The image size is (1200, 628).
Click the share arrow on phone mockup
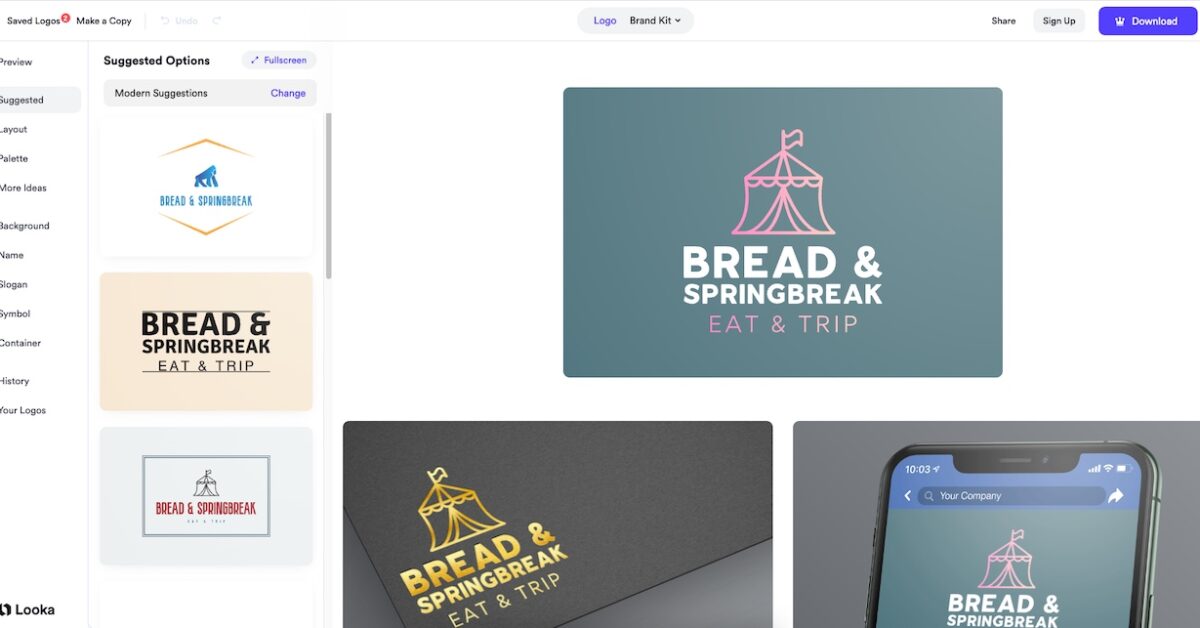click(1116, 496)
